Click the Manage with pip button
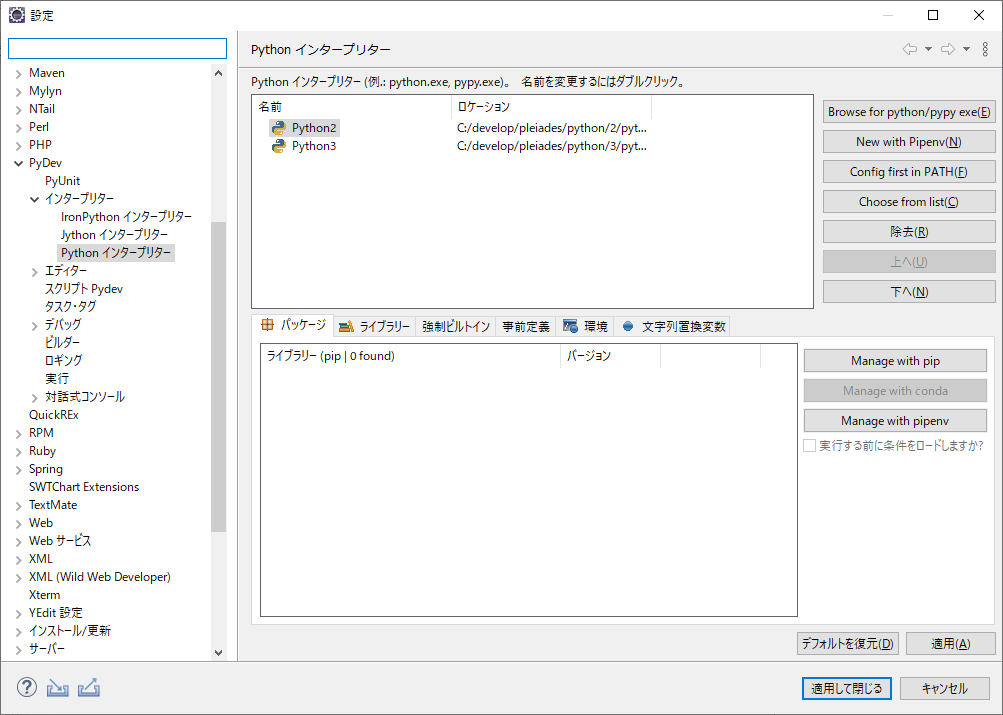 tap(895, 361)
